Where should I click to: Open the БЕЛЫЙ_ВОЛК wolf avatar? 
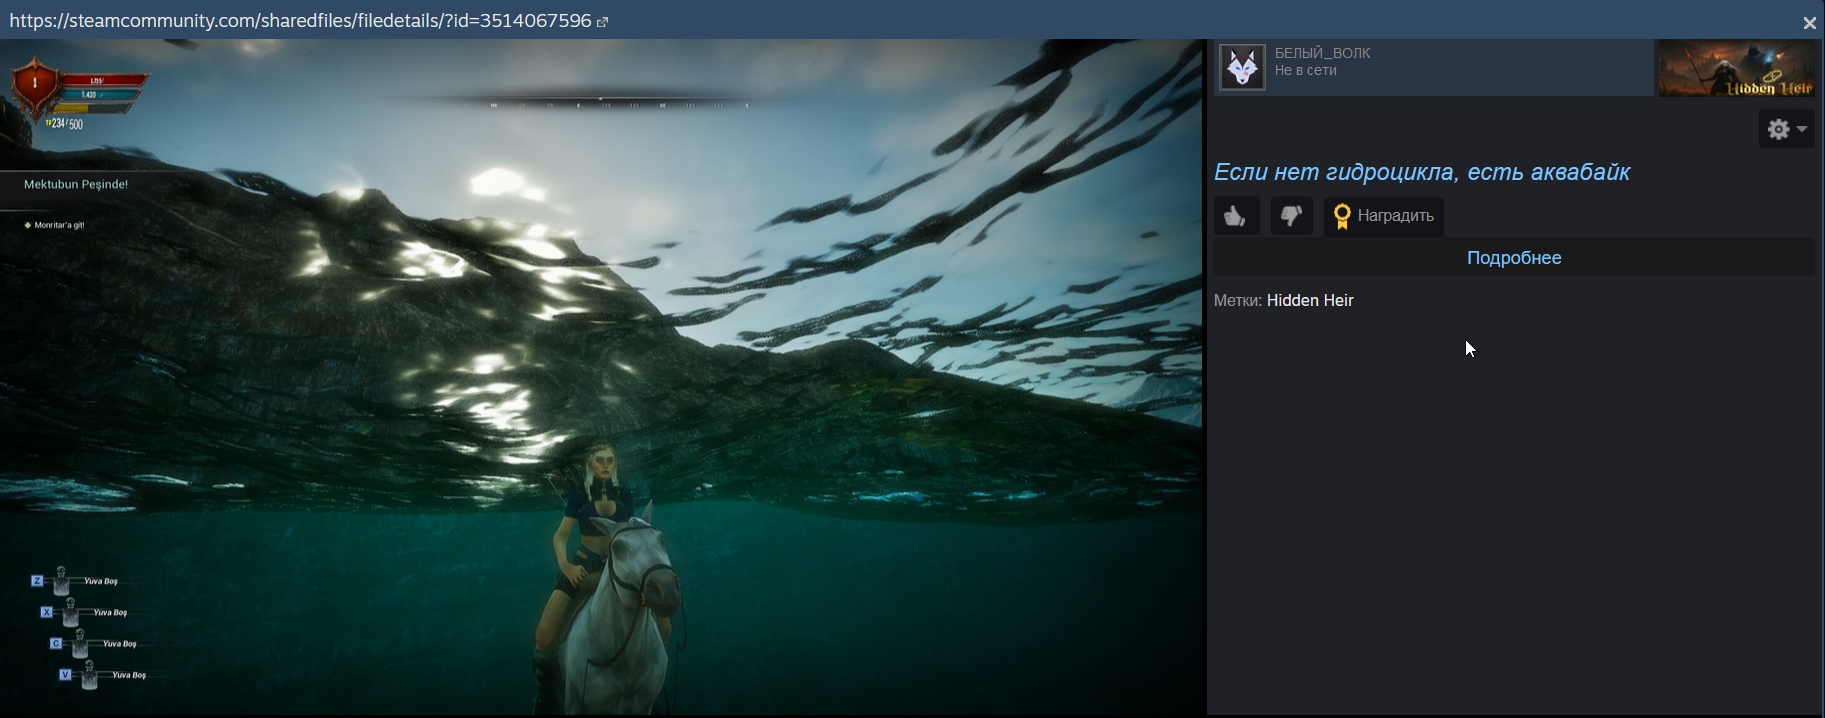1242,67
